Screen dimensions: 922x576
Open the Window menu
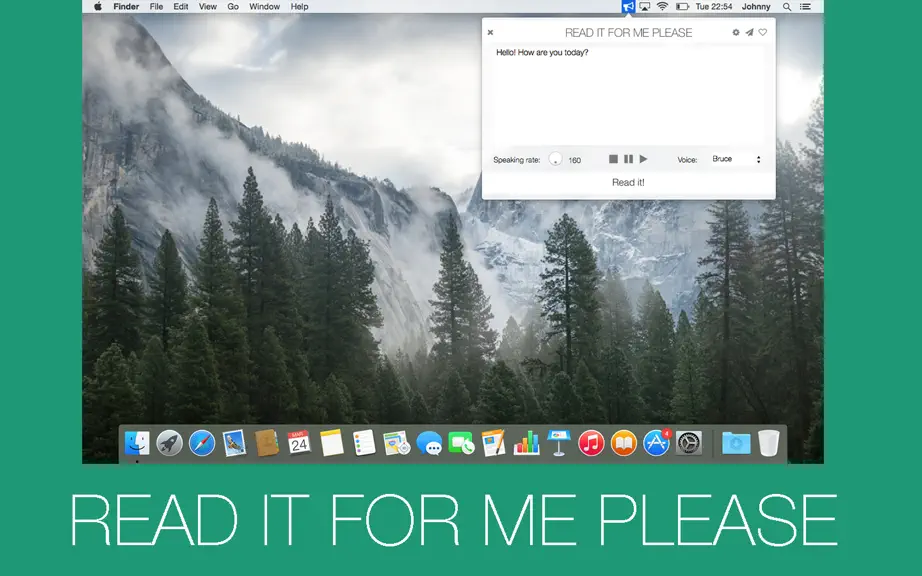264,6
